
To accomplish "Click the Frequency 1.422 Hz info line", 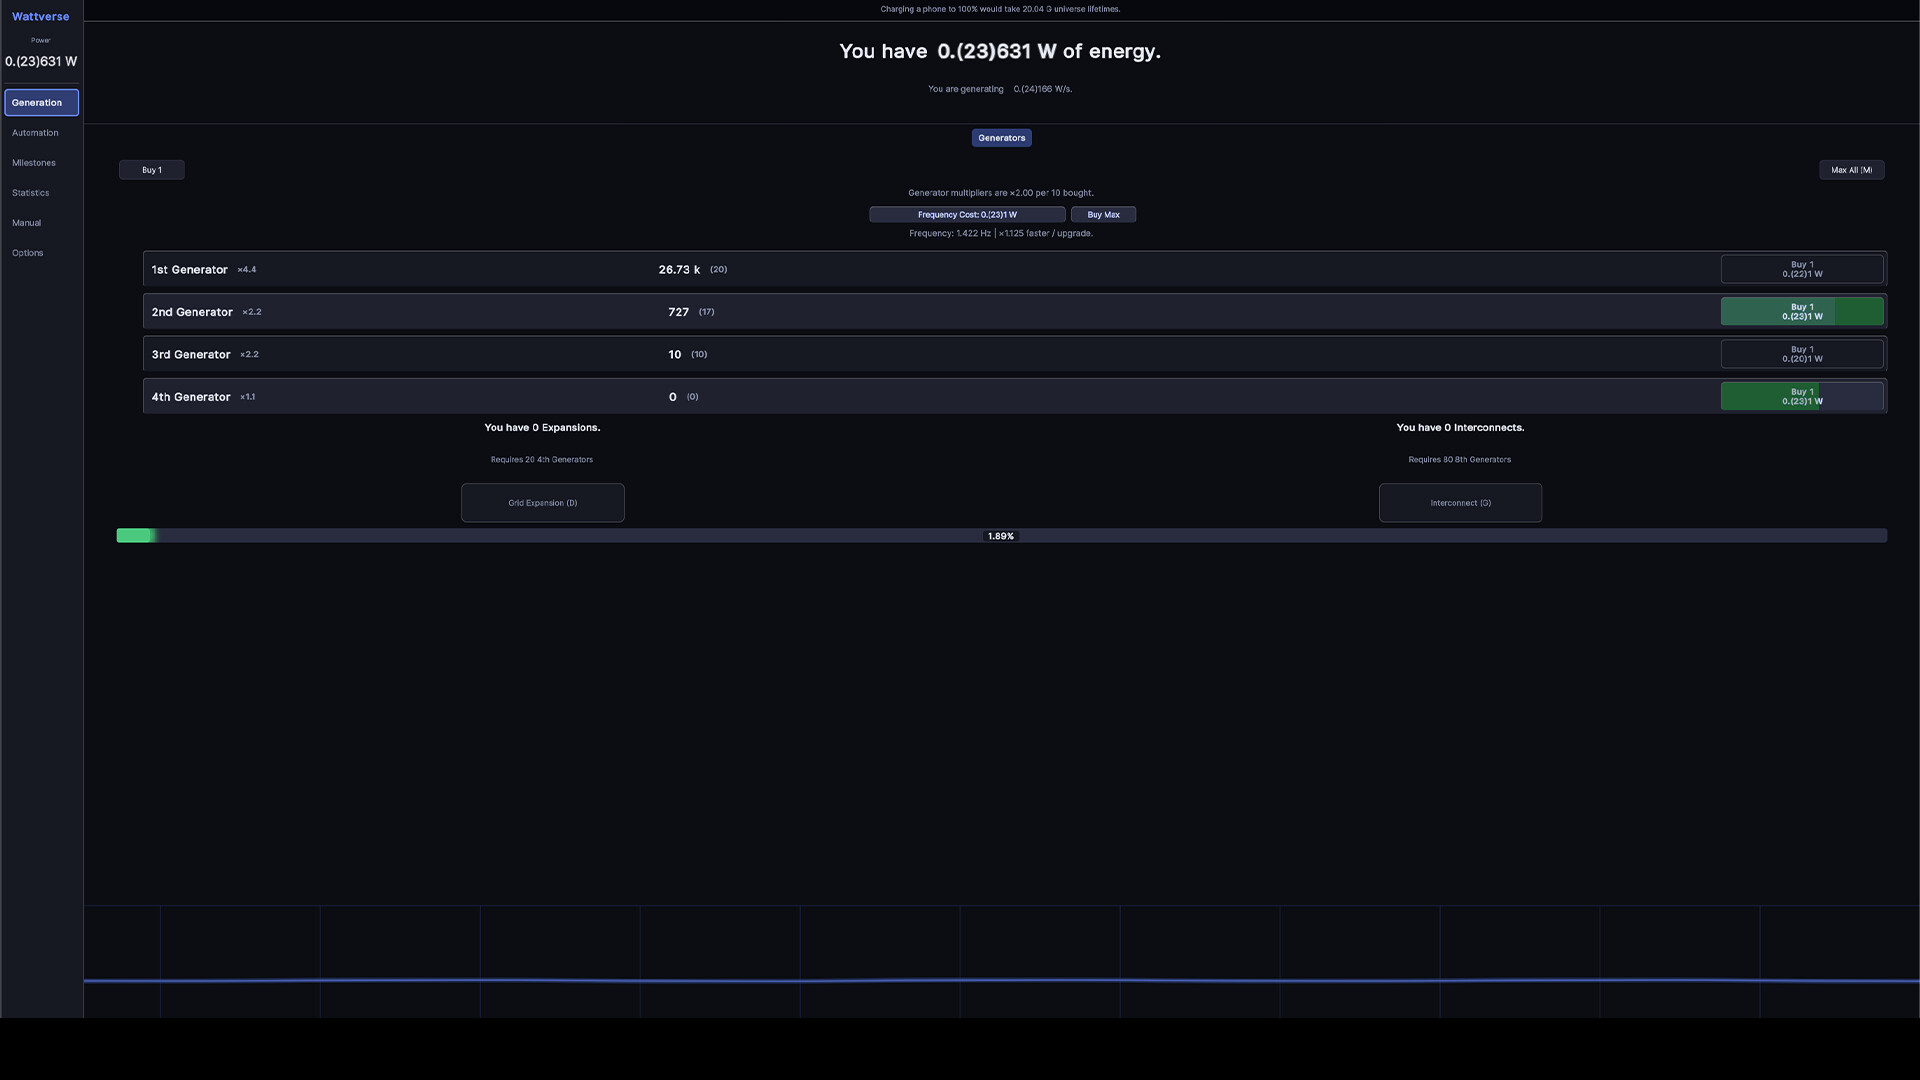I will coord(1000,233).
